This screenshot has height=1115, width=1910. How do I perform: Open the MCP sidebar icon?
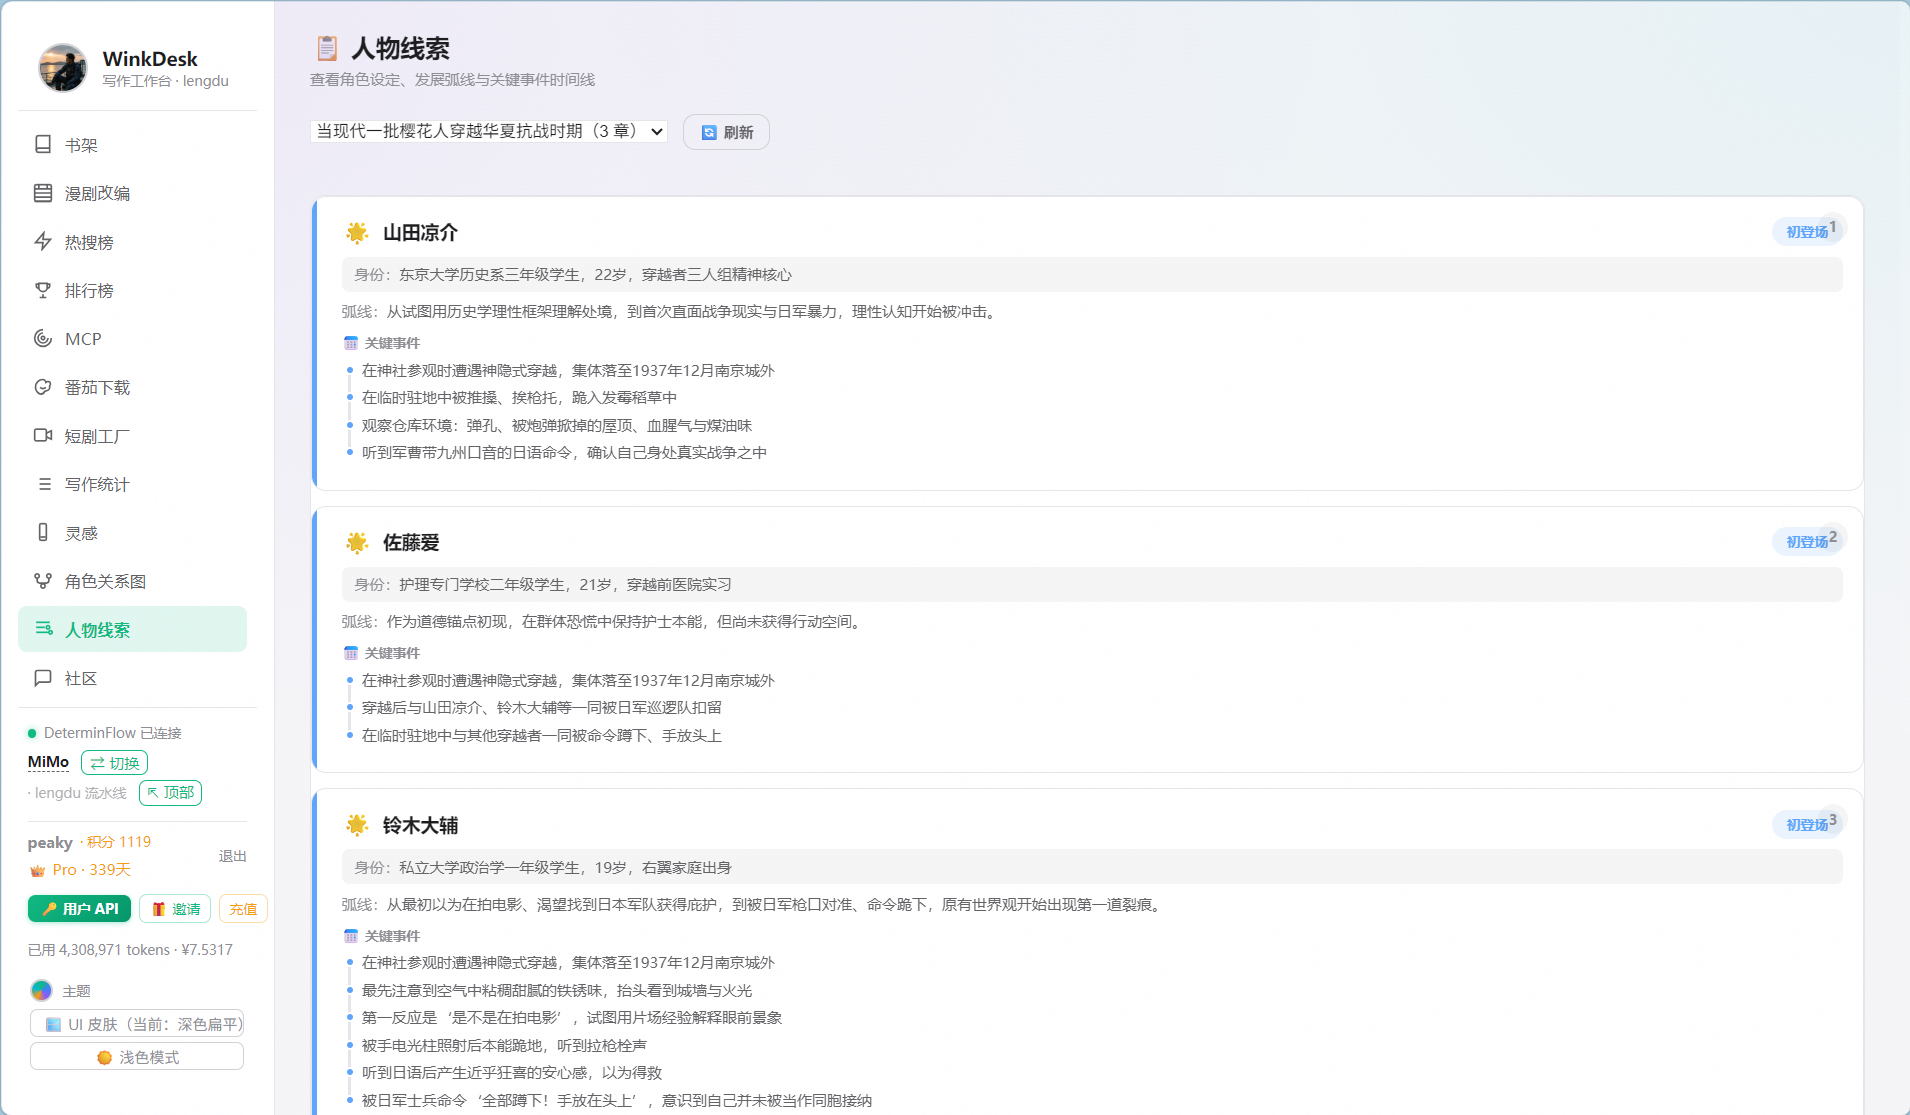tap(43, 339)
